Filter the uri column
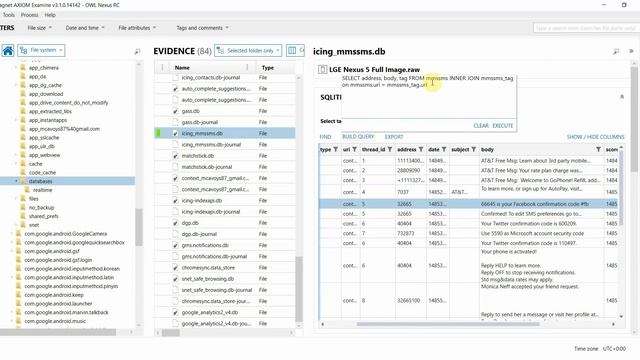Screen dimensions: 640x360 tap(354, 149)
